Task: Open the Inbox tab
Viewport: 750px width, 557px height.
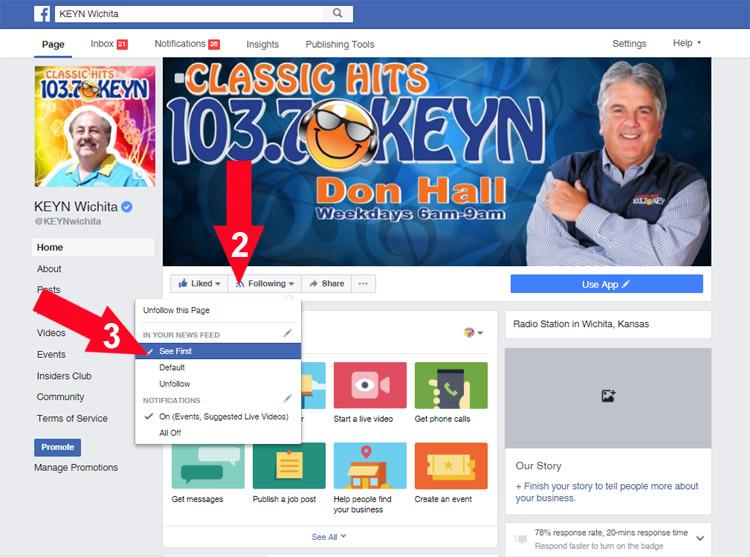Action: pos(109,44)
